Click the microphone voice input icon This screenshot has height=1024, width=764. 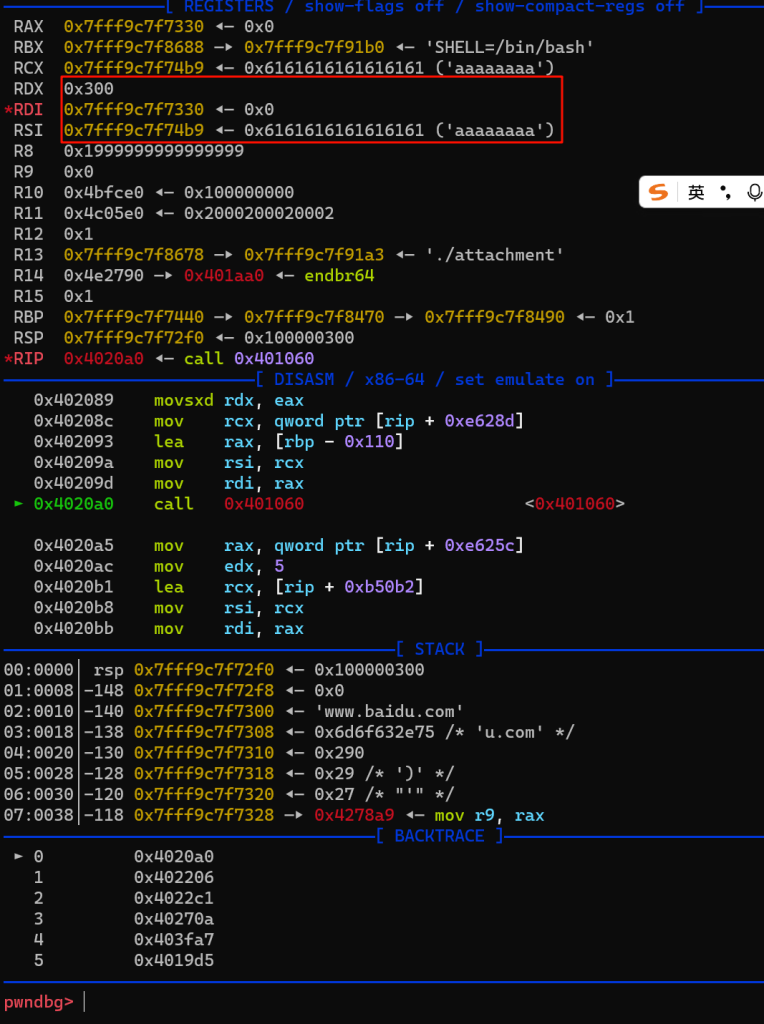click(753, 192)
